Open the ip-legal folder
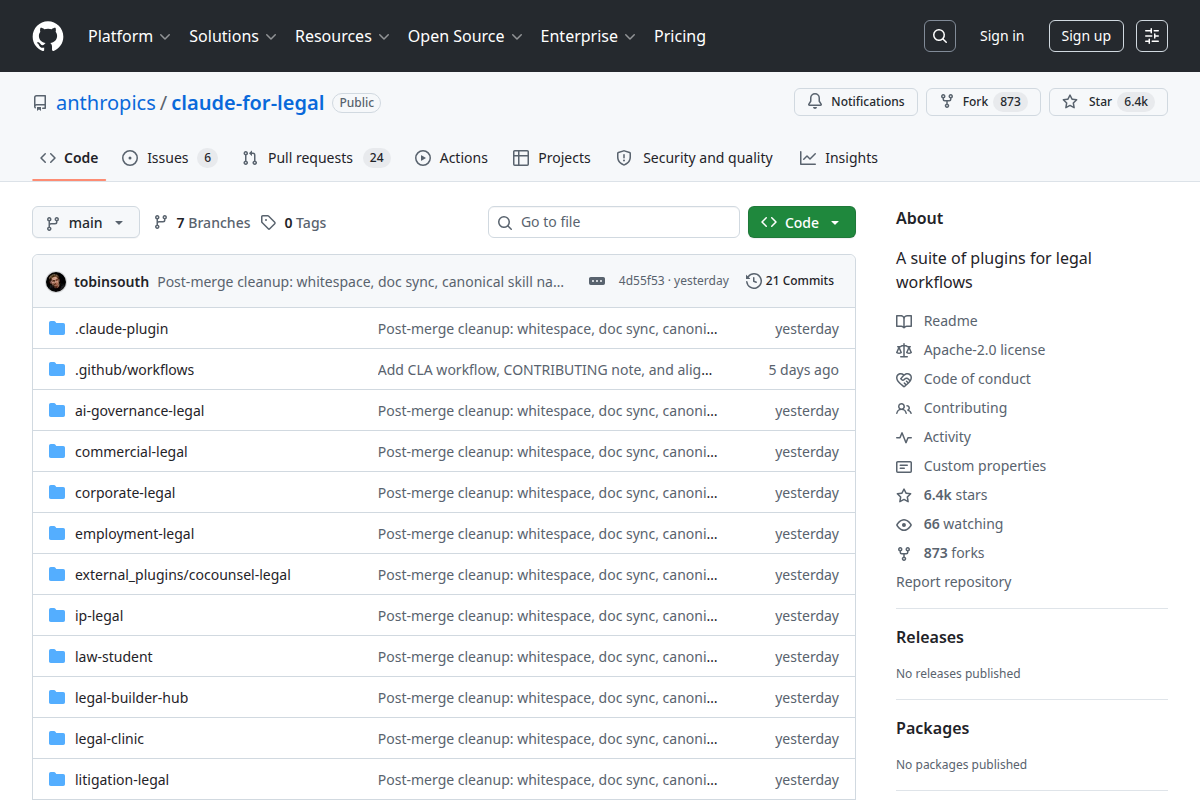Screen dimensions: 1200x800 point(99,616)
